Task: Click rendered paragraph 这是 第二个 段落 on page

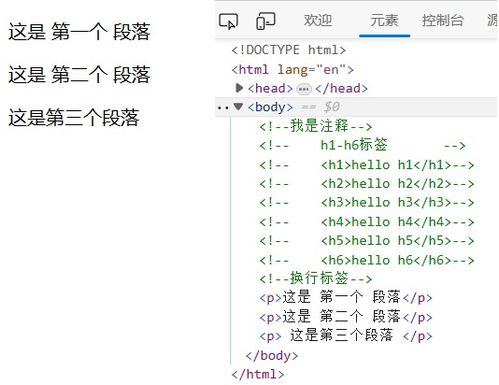Action: coord(79,75)
